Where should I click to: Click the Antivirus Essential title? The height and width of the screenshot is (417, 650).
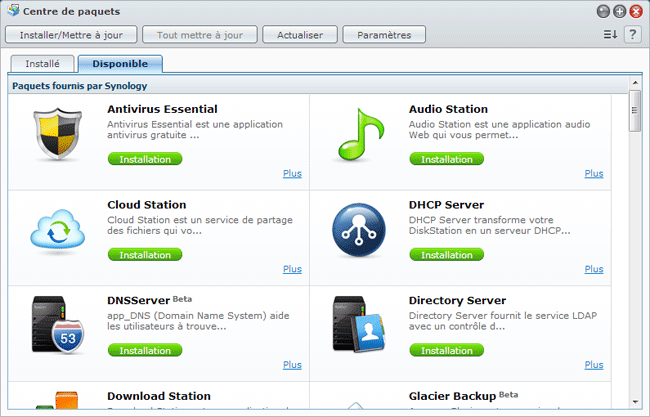pos(162,109)
